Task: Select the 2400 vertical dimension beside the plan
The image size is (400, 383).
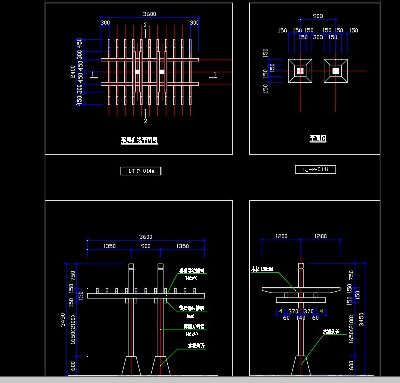Action: 73,72
